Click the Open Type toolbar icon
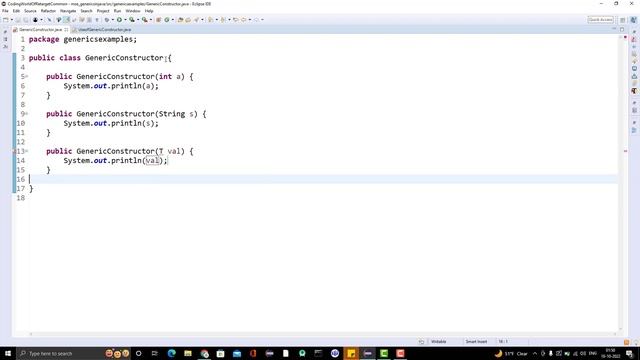Viewport: 640px width, 360px height. point(180,20)
